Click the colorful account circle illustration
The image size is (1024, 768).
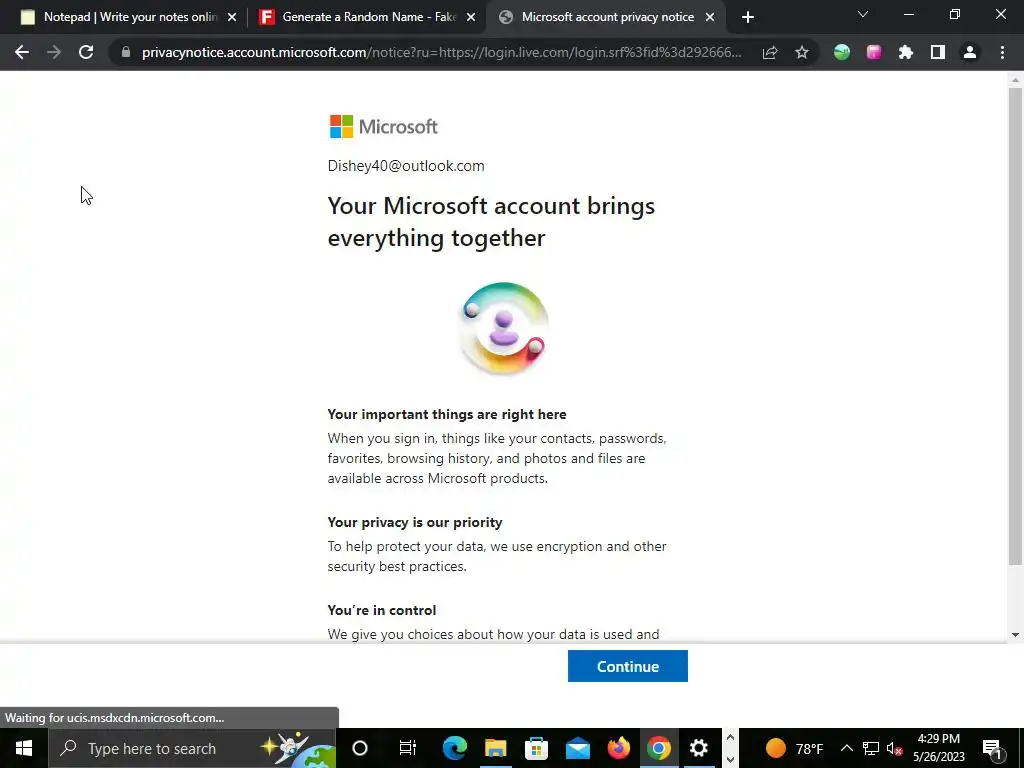[503, 328]
